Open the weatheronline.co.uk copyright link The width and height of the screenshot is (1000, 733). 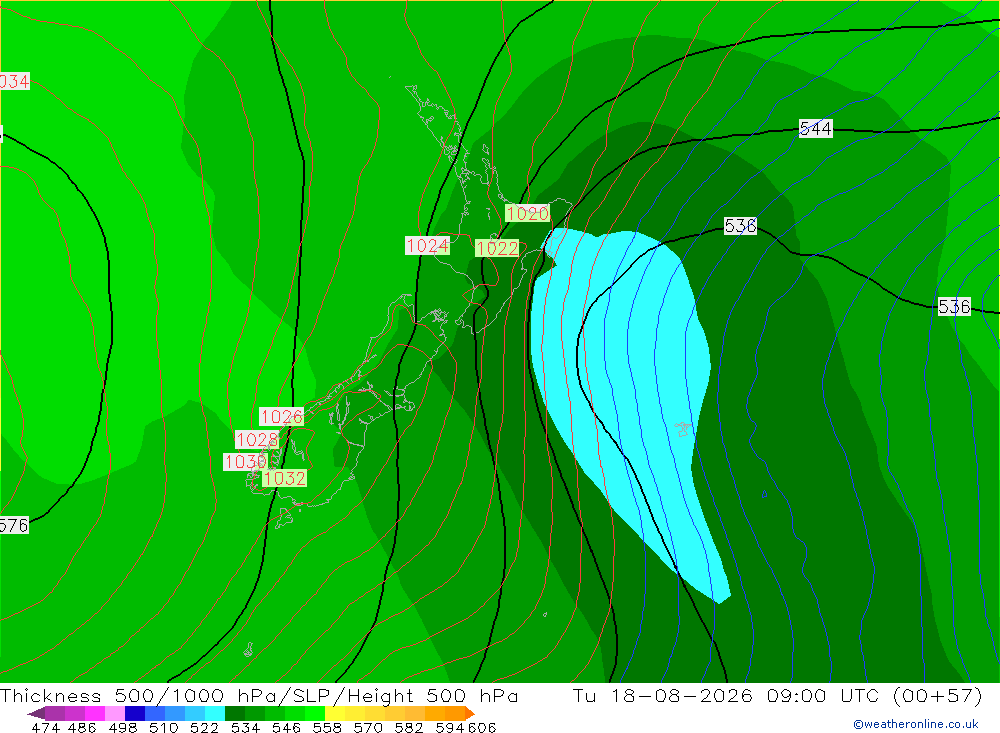916,723
